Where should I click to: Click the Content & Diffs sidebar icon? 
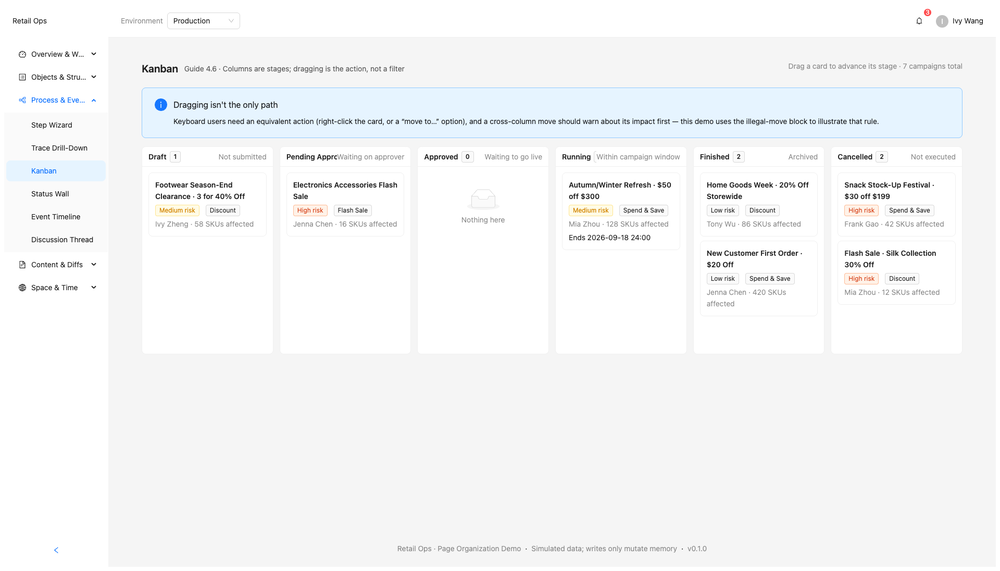22,265
